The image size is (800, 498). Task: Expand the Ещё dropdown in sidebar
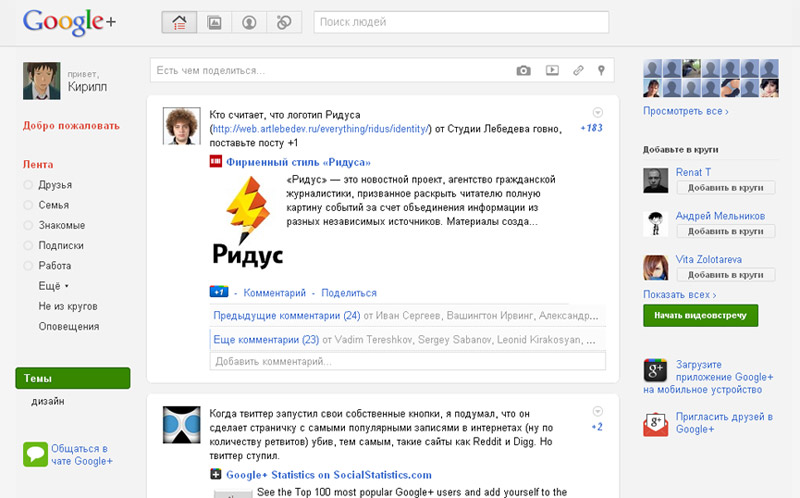pos(54,286)
